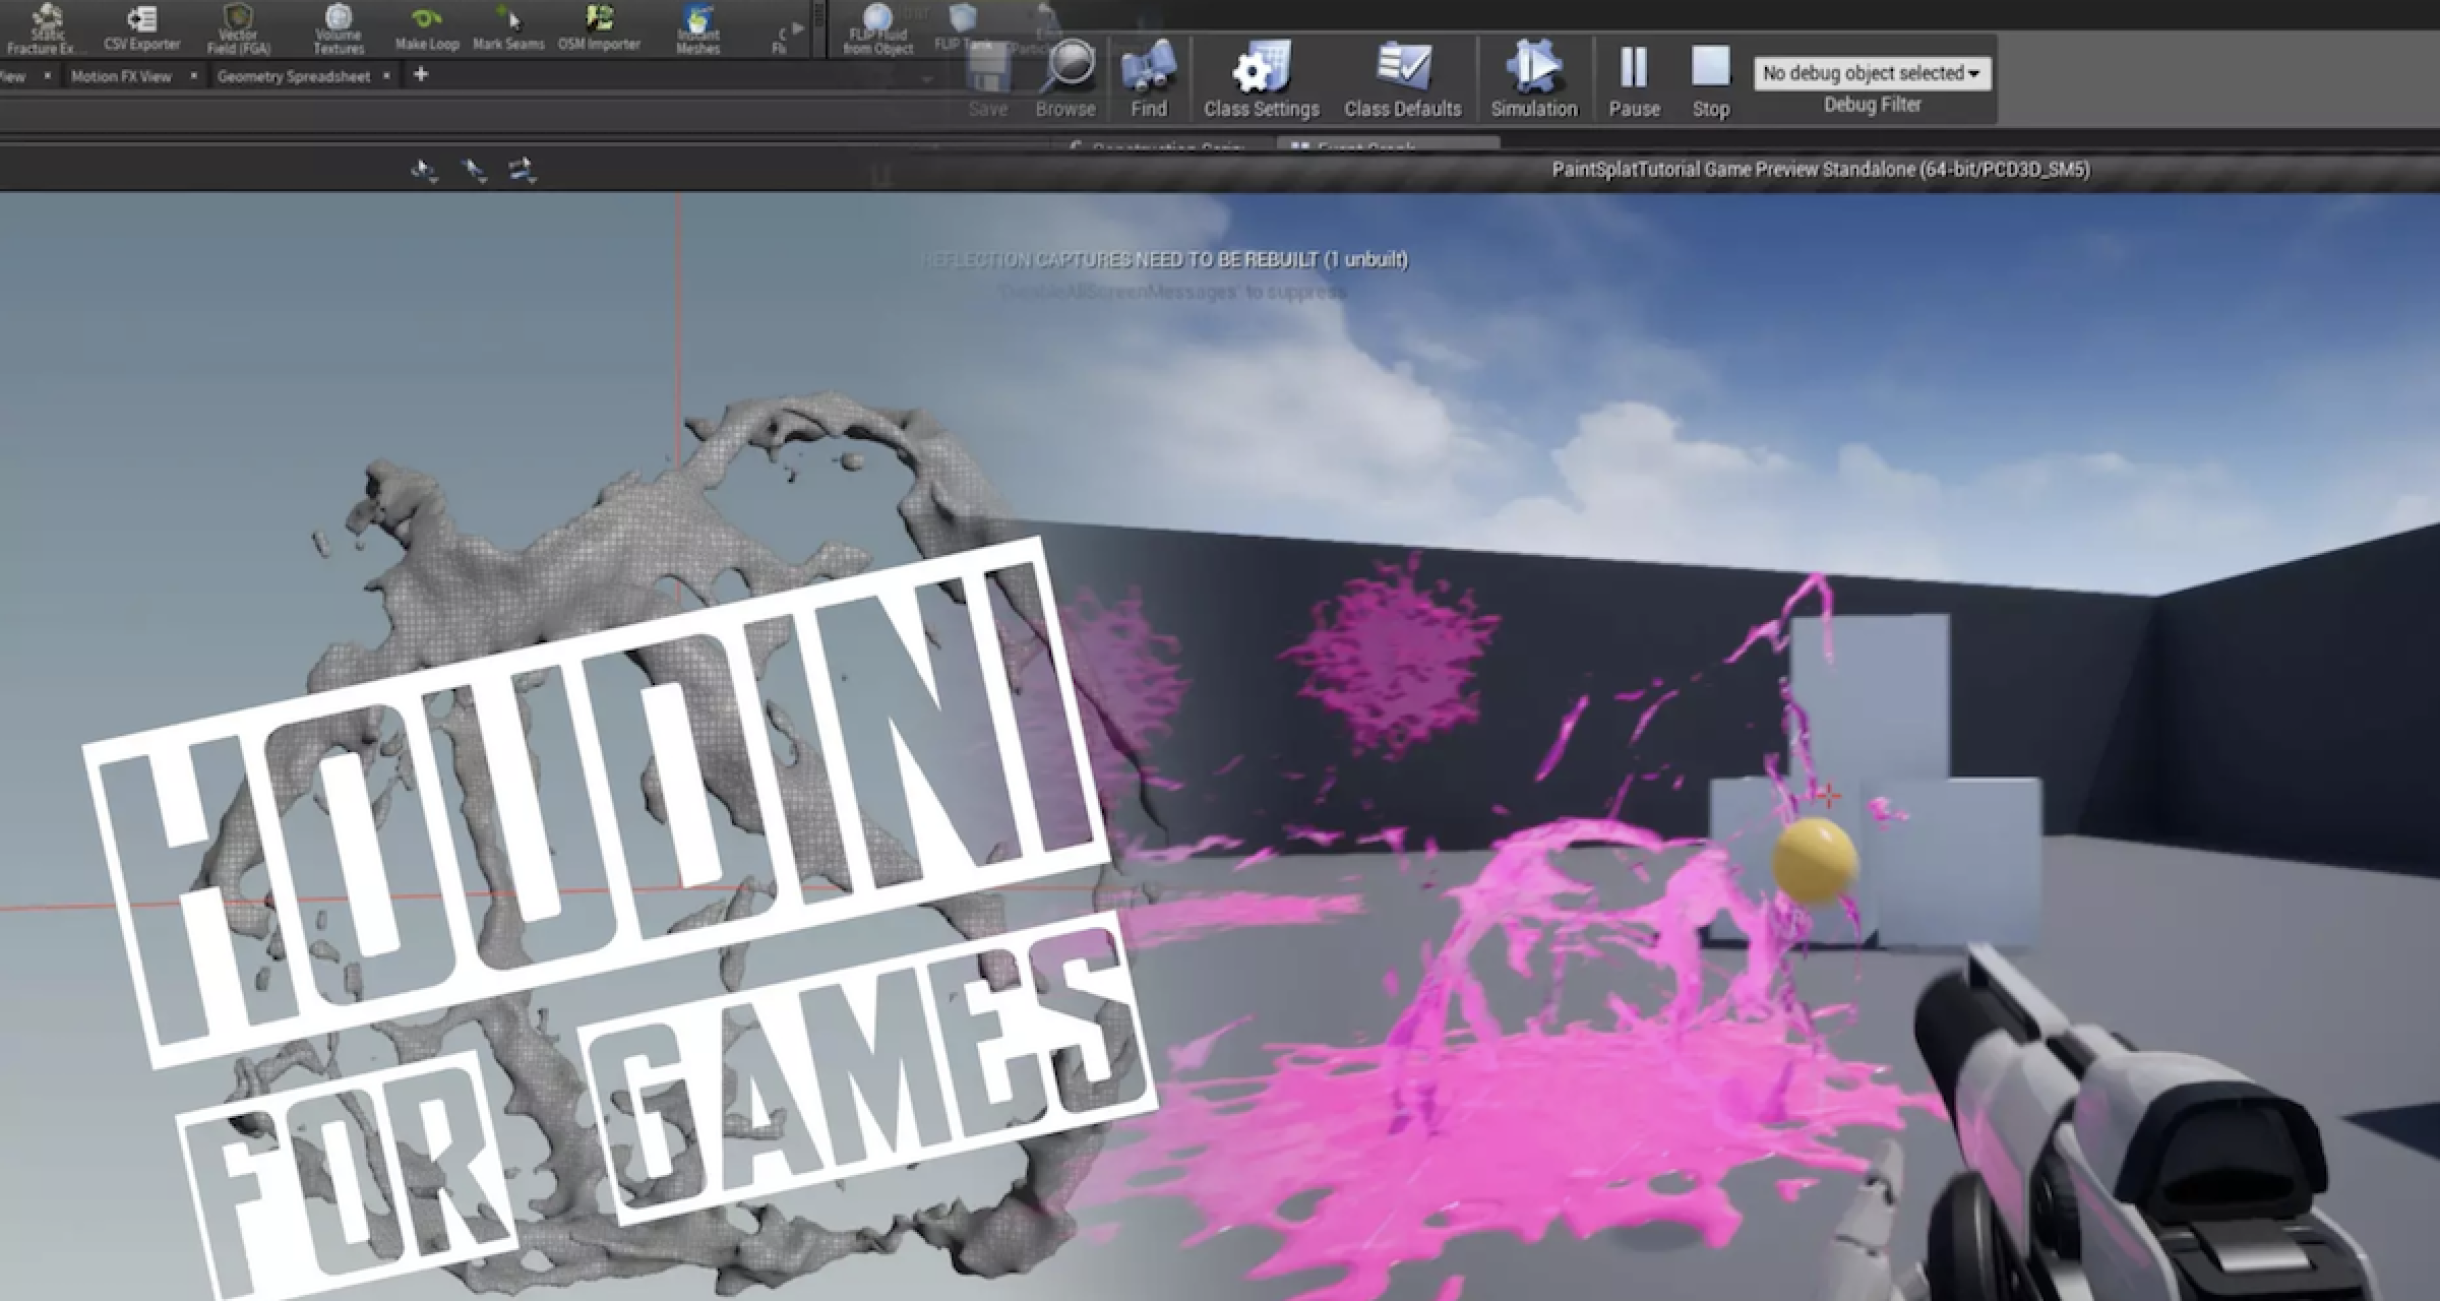Click Browse magnifier in Blueprint toolbar
Screen dimensions: 2440x1301
pyautogui.click(x=1066, y=80)
